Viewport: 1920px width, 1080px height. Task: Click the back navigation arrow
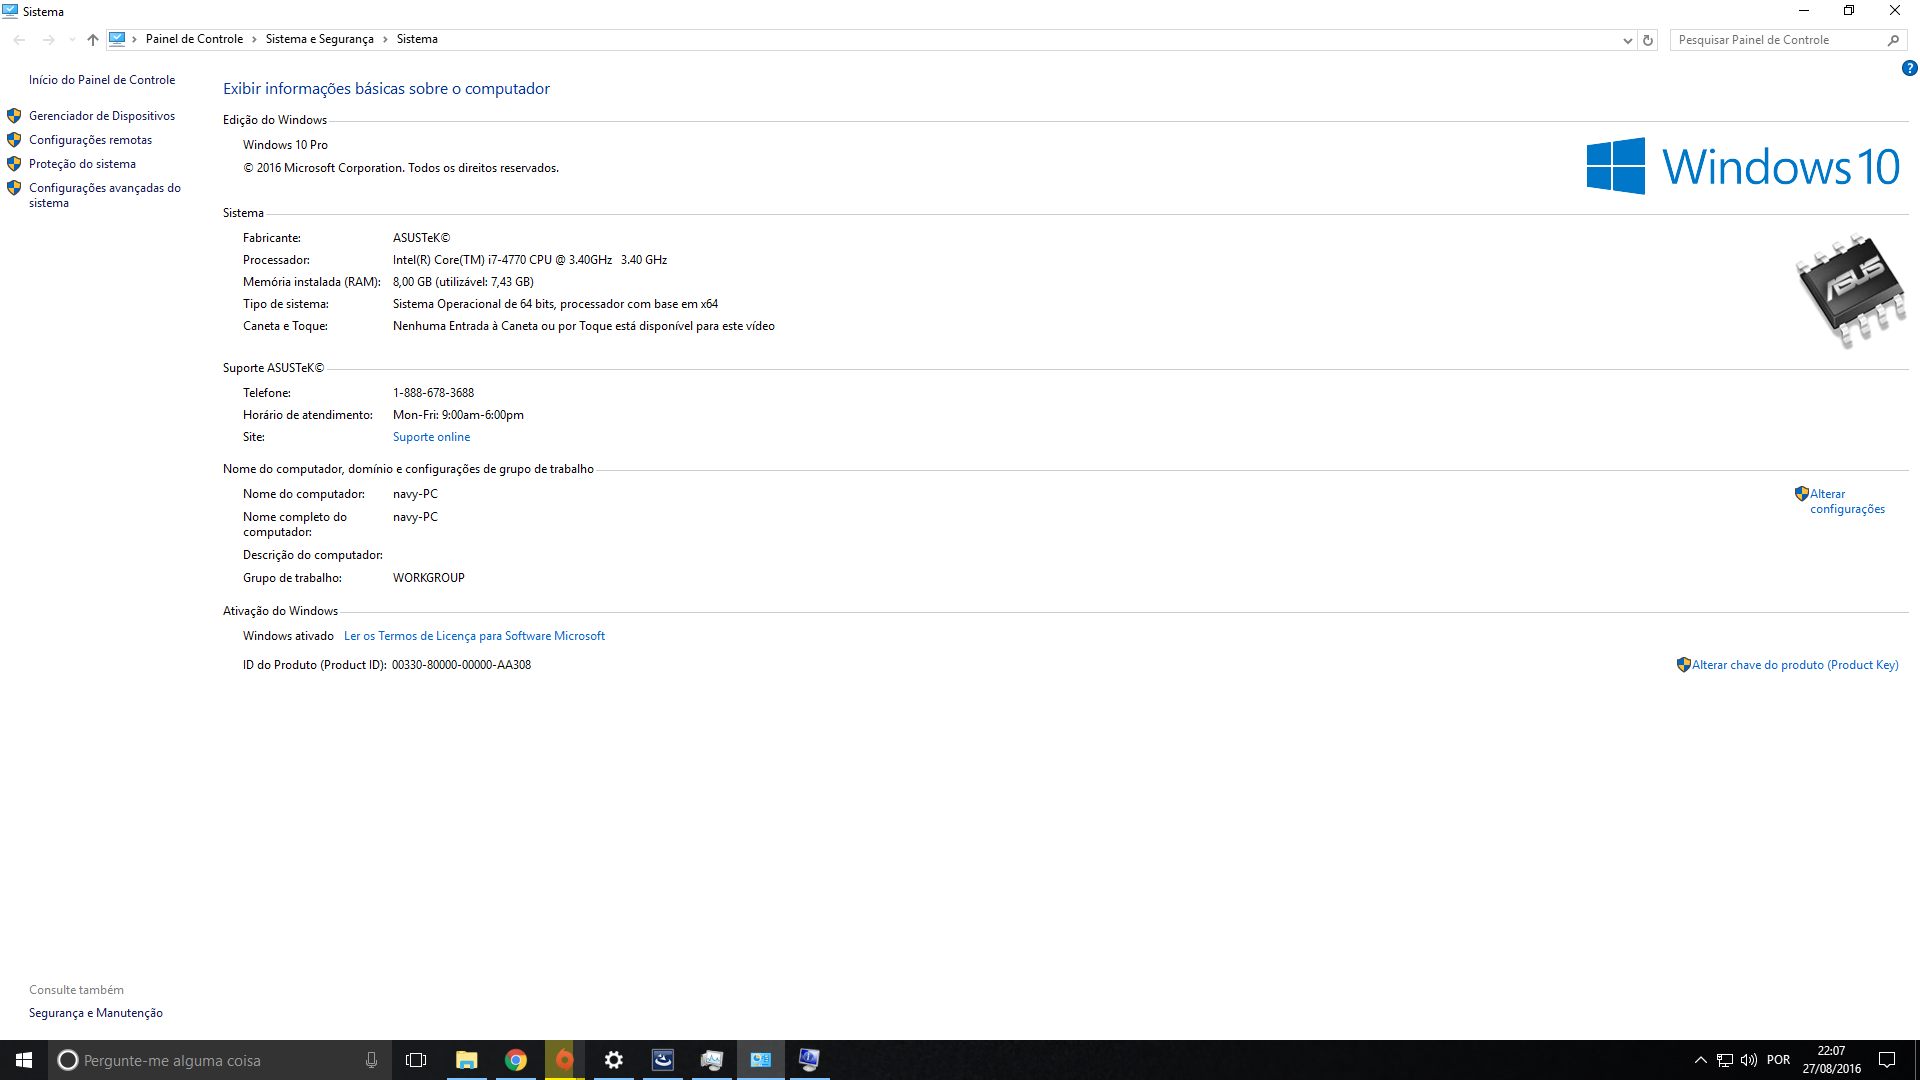[x=20, y=40]
